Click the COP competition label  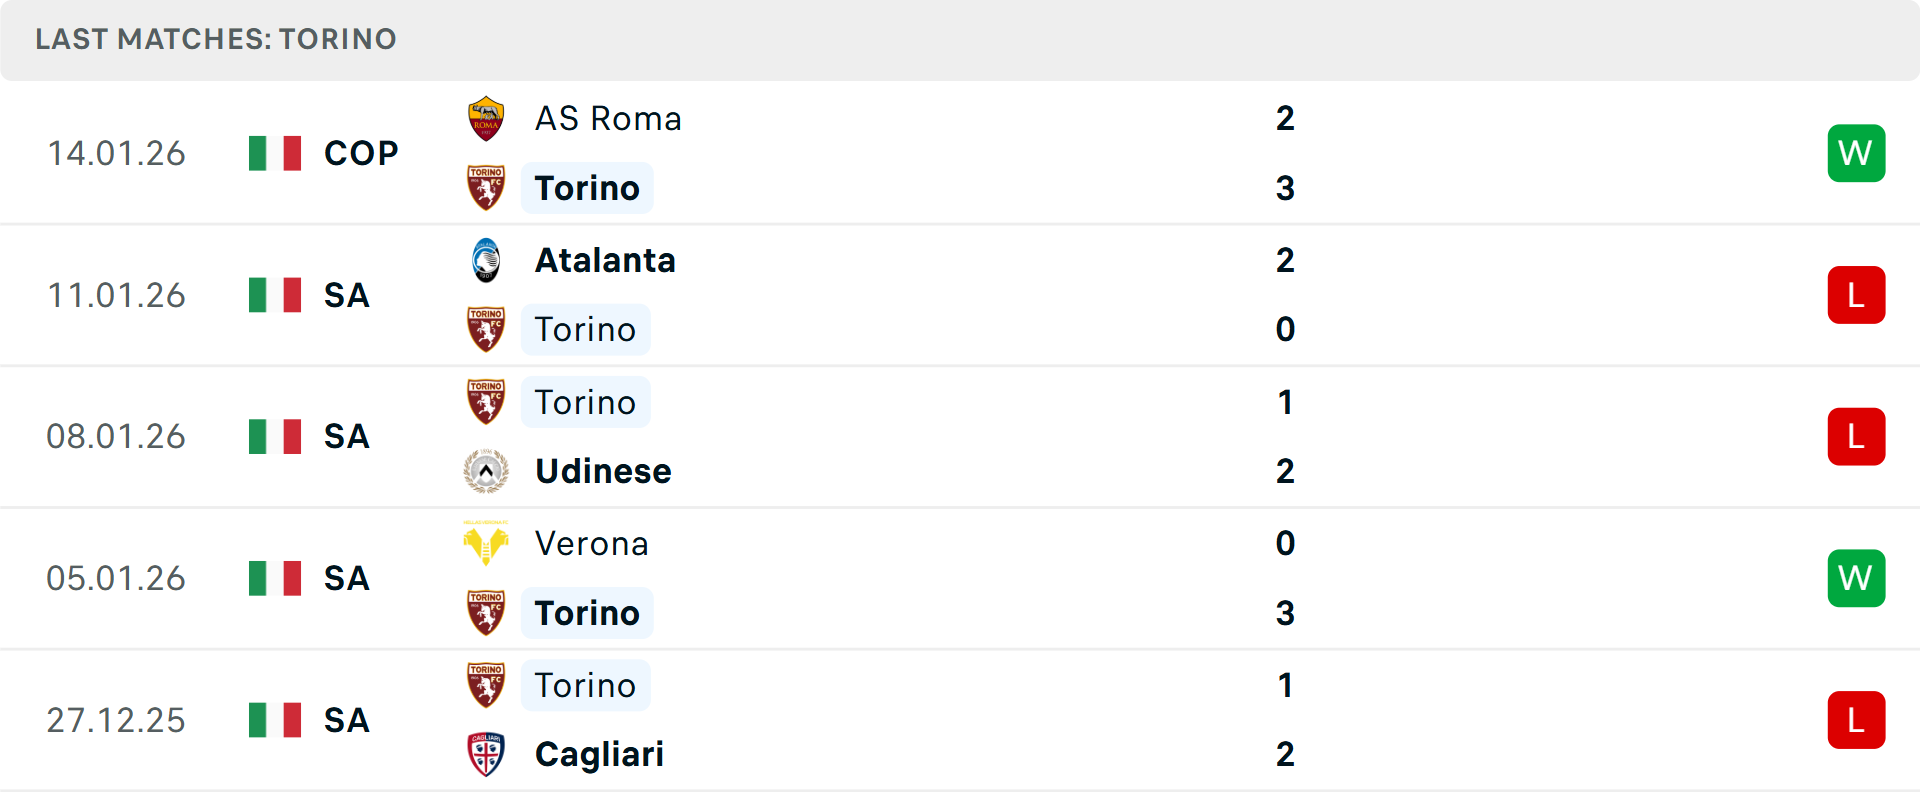point(361,153)
